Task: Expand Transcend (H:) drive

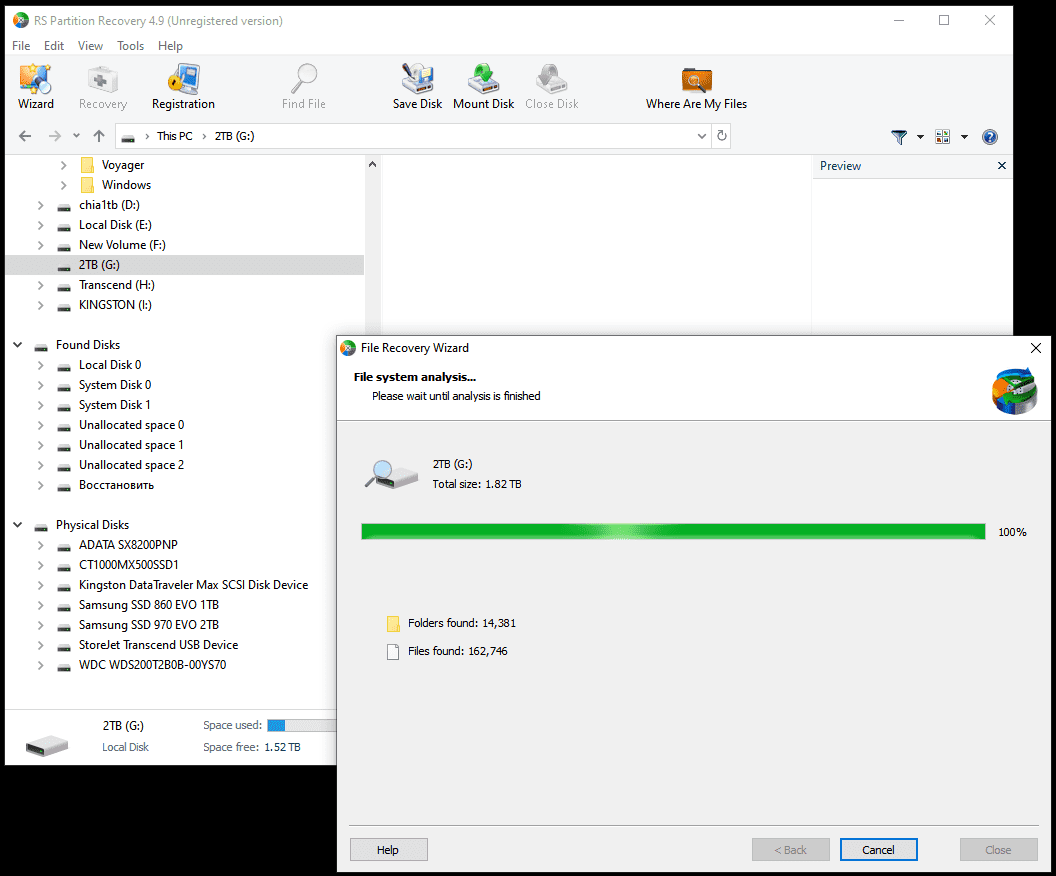Action: pyautogui.click(x=40, y=285)
